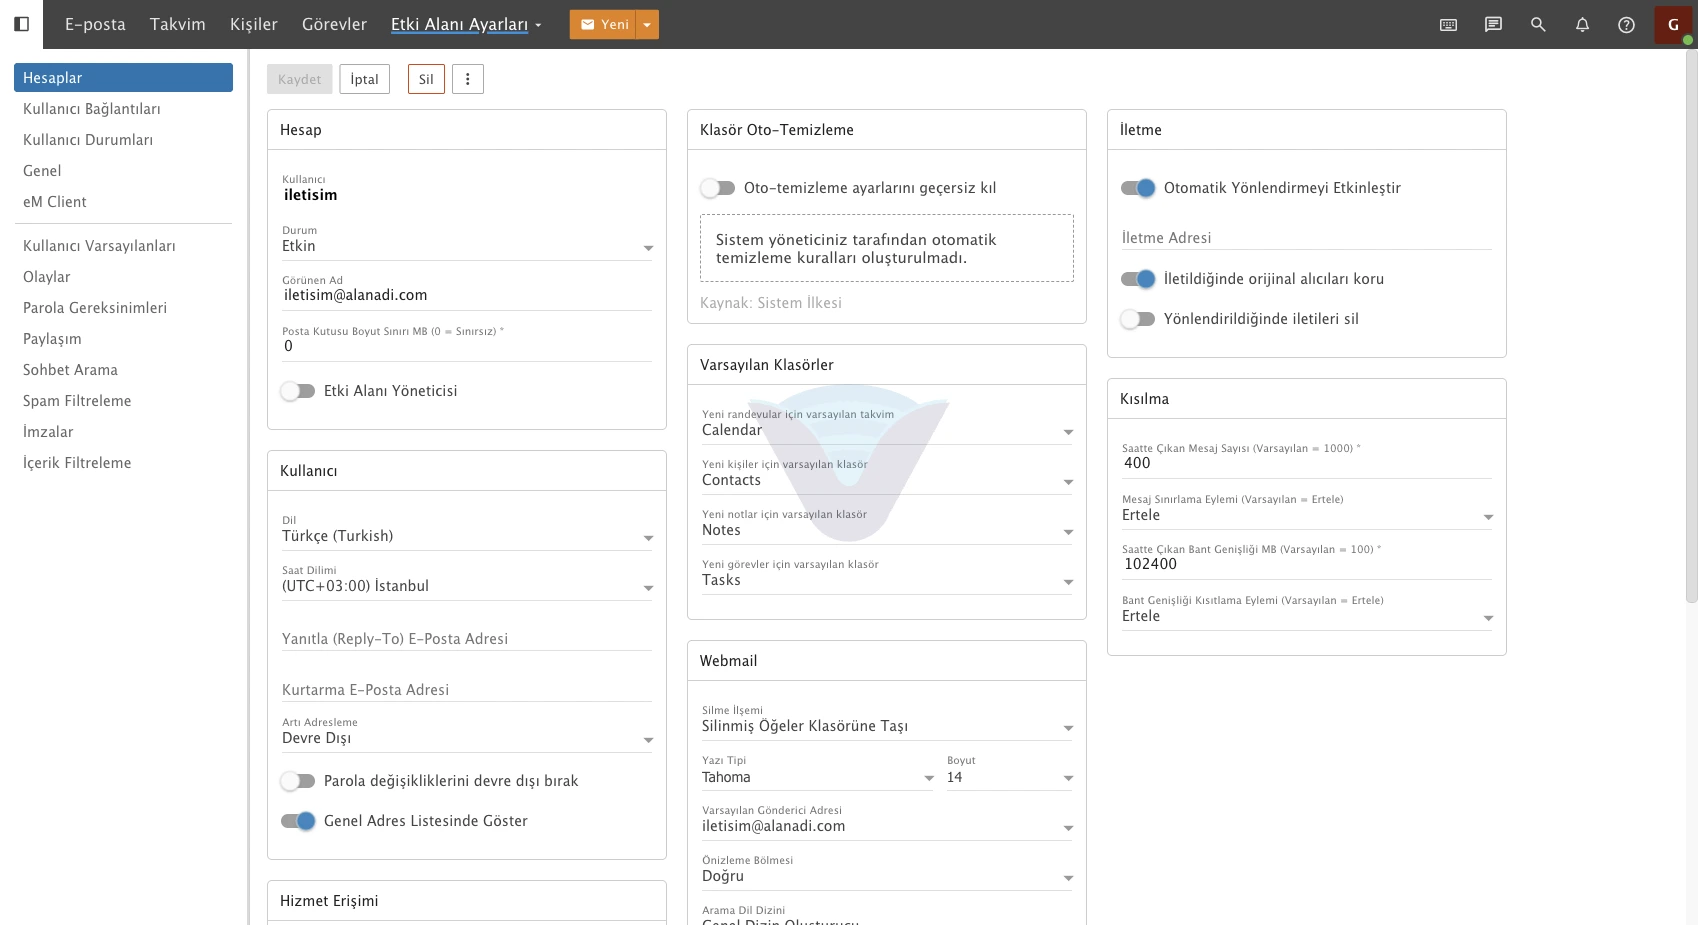Toggle Parola değişikliklerini devre dışı bırak
1698x925 pixels.
click(x=298, y=781)
